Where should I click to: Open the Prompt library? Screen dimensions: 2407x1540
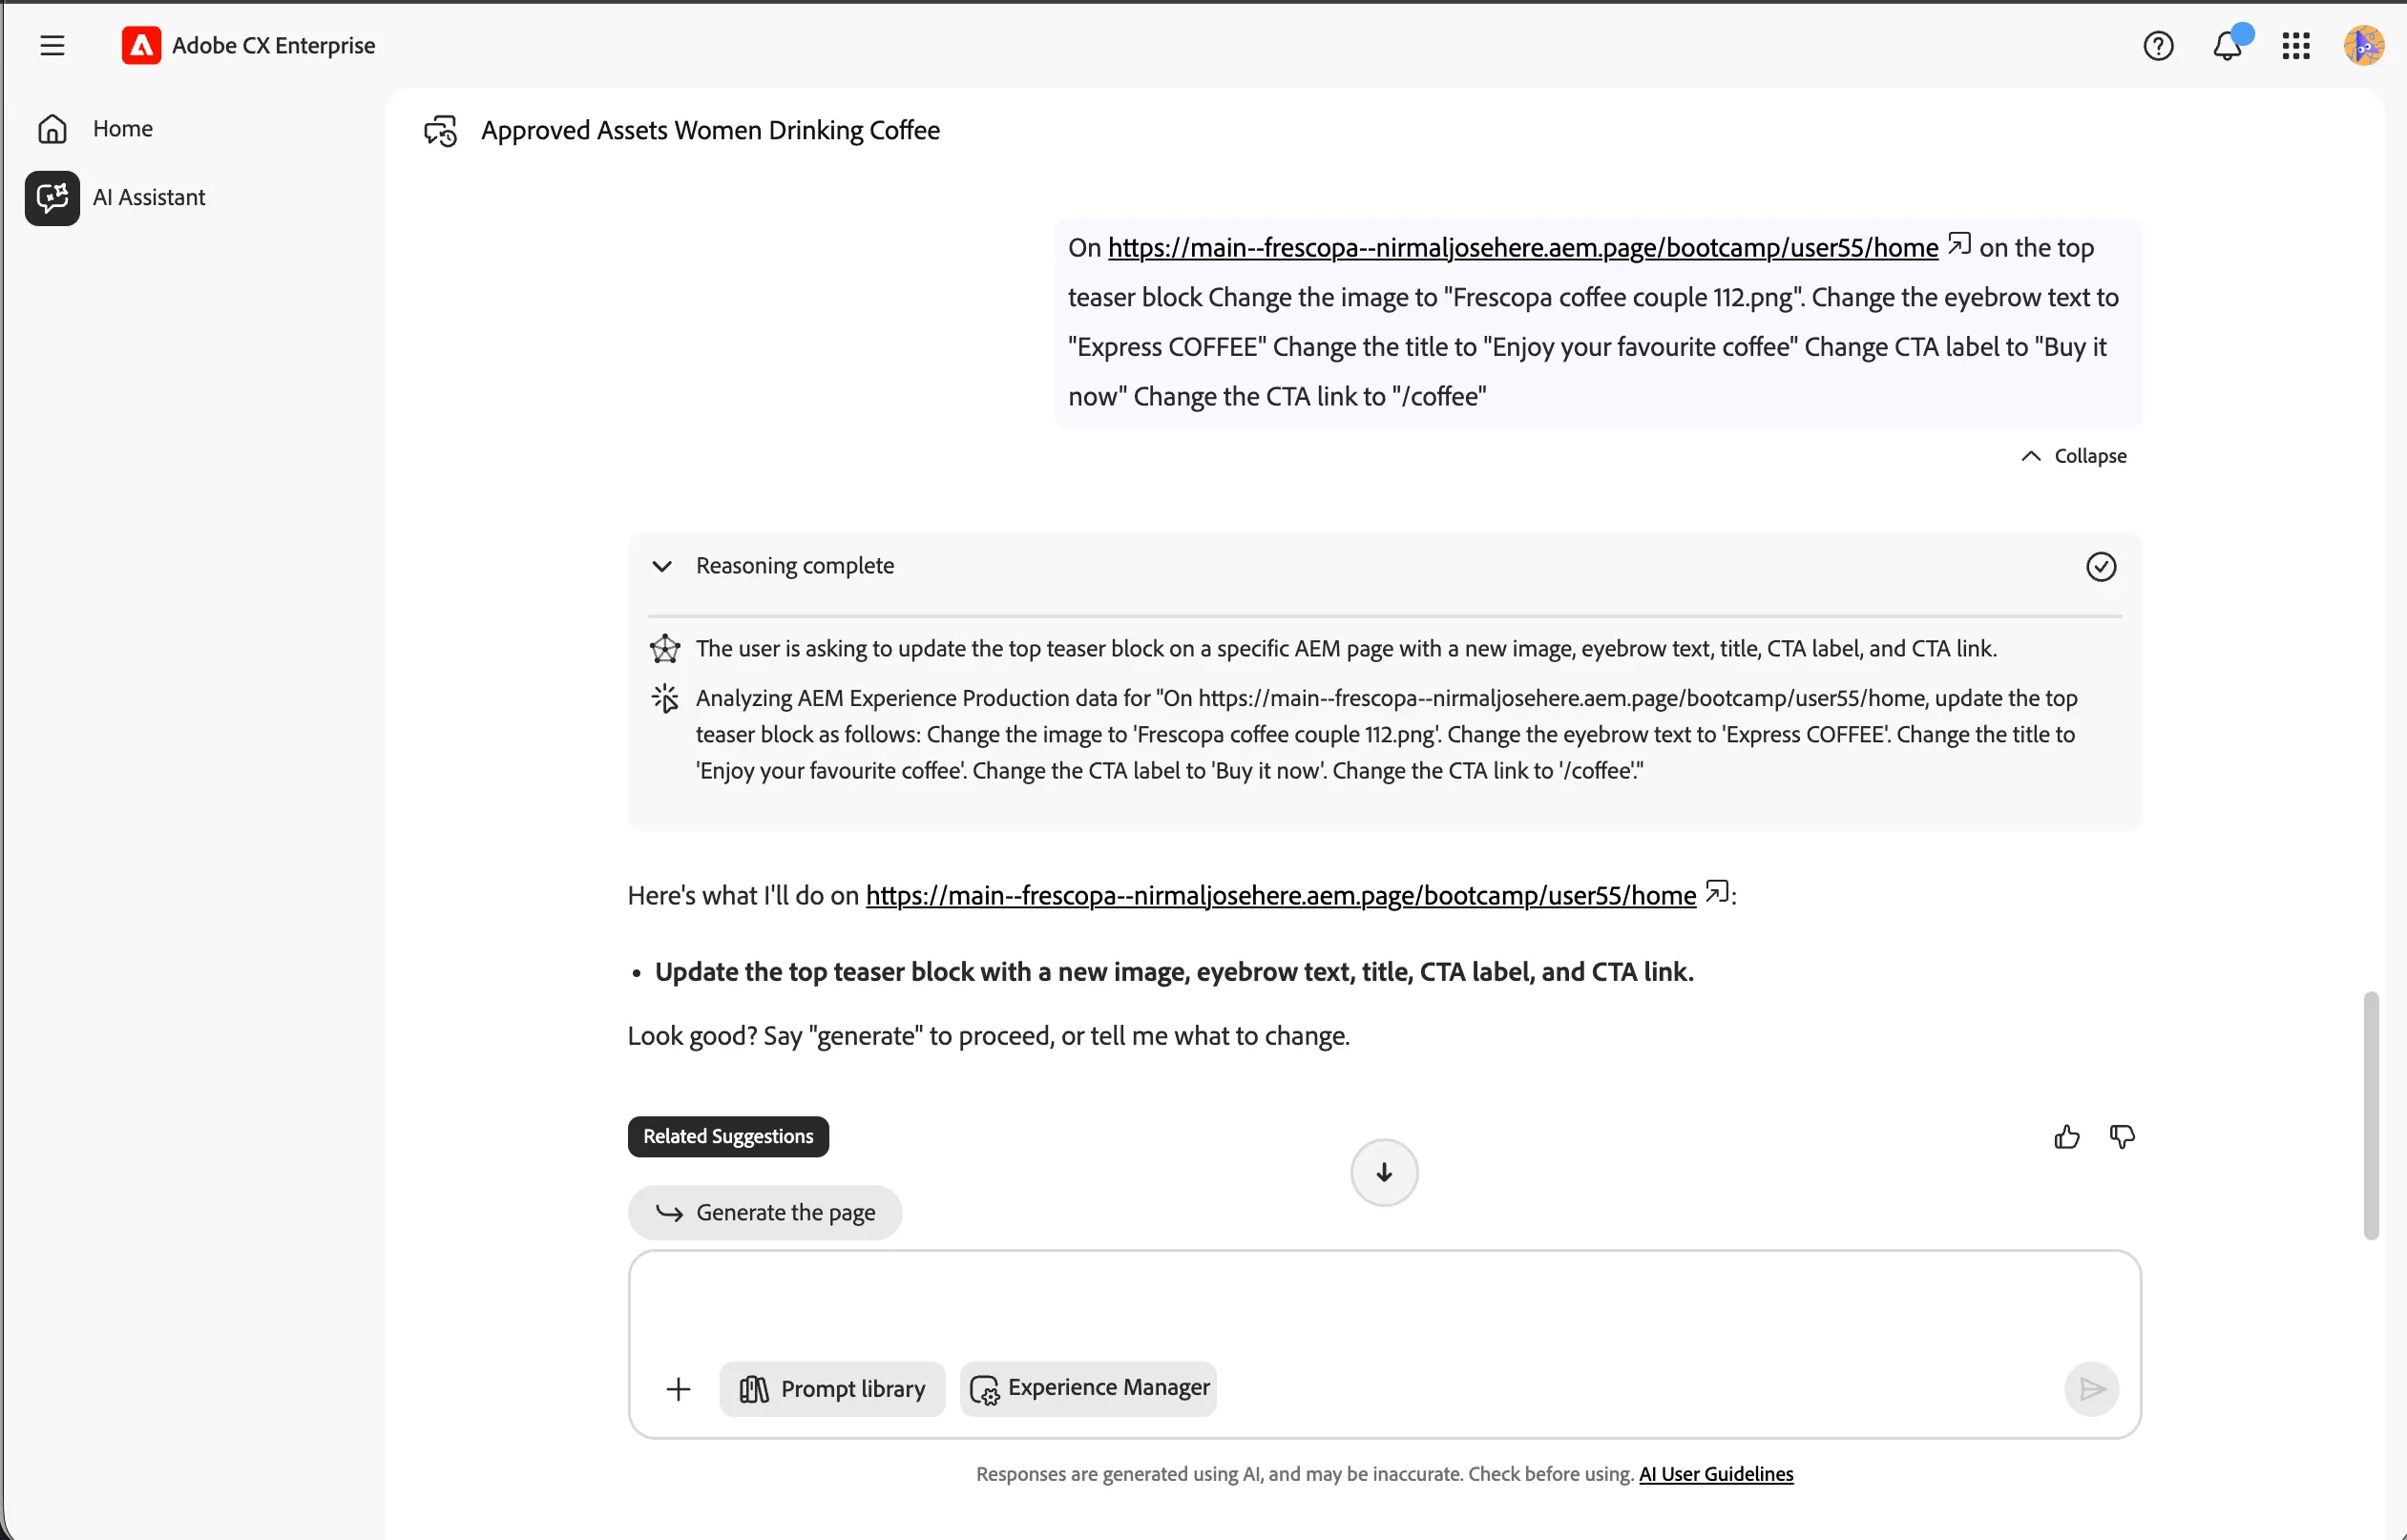click(832, 1389)
